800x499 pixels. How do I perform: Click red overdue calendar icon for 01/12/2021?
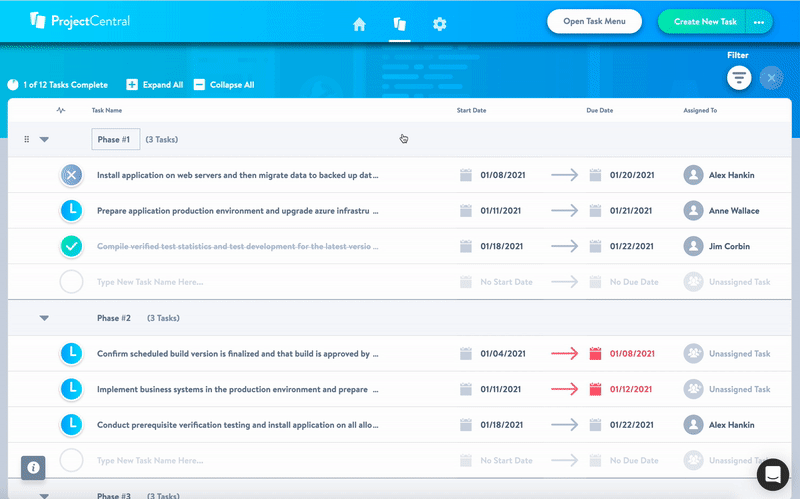(x=595, y=389)
